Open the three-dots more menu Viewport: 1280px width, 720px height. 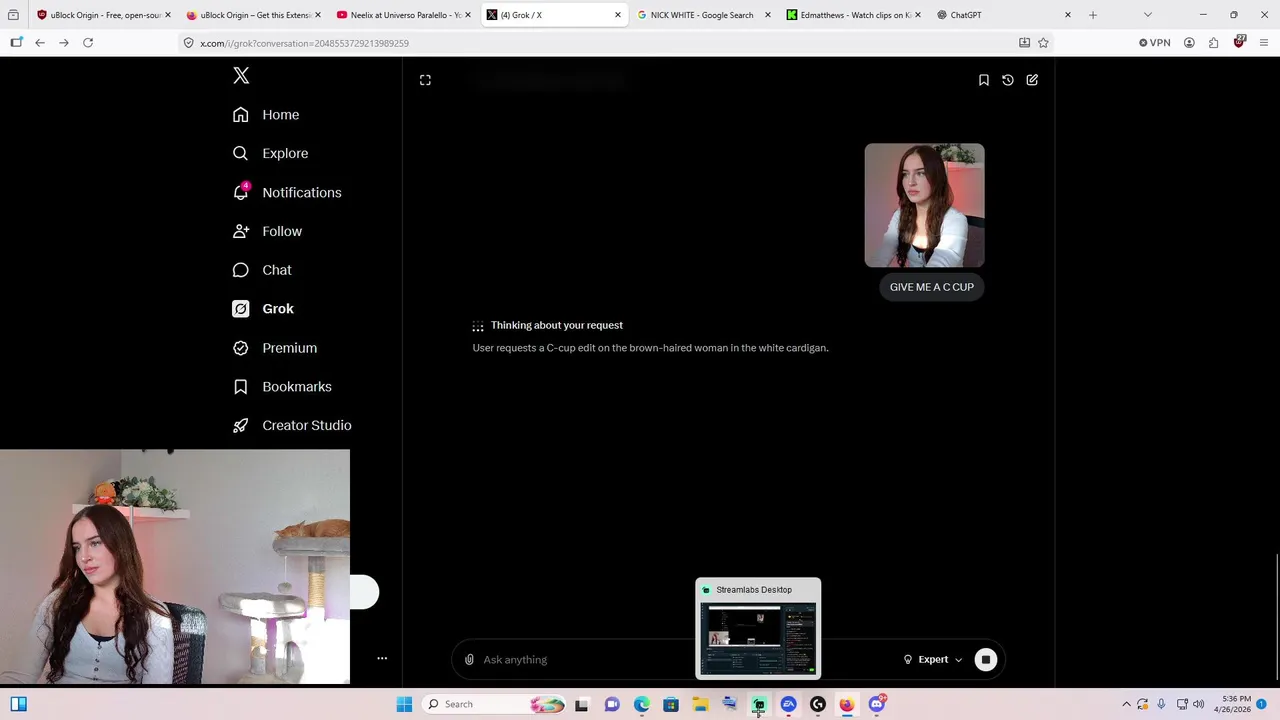[382, 658]
